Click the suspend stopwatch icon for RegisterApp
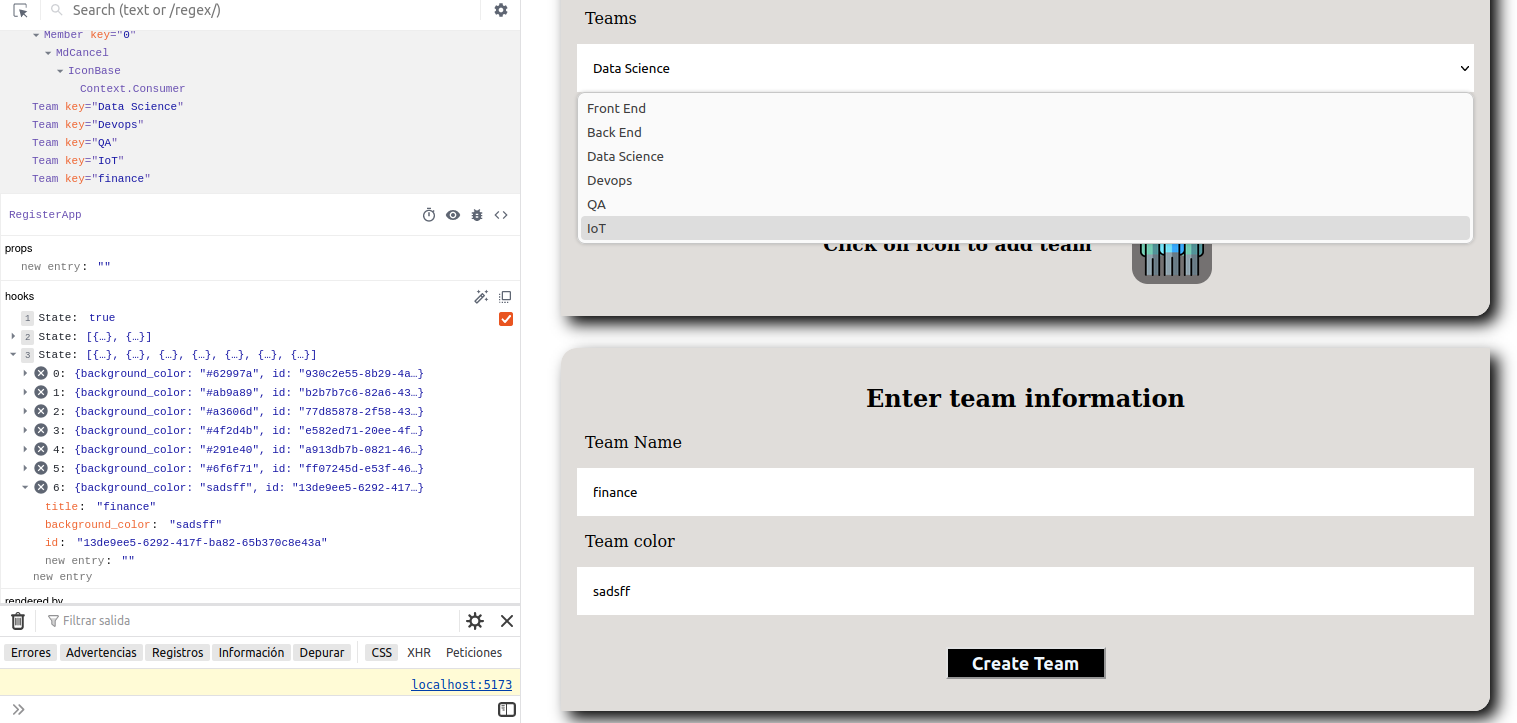 (x=429, y=215)
